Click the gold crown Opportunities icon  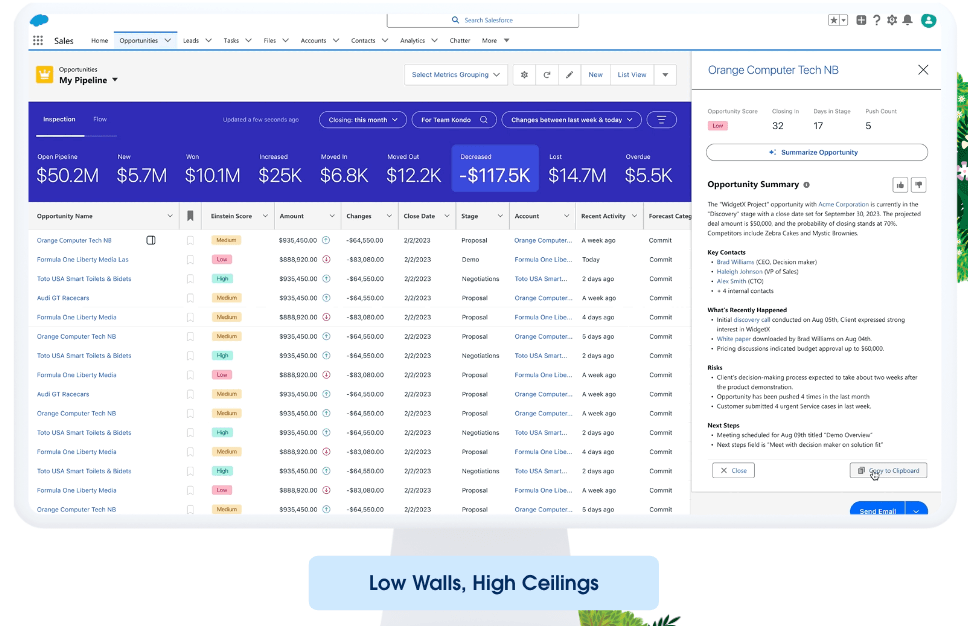click(44, 75)
